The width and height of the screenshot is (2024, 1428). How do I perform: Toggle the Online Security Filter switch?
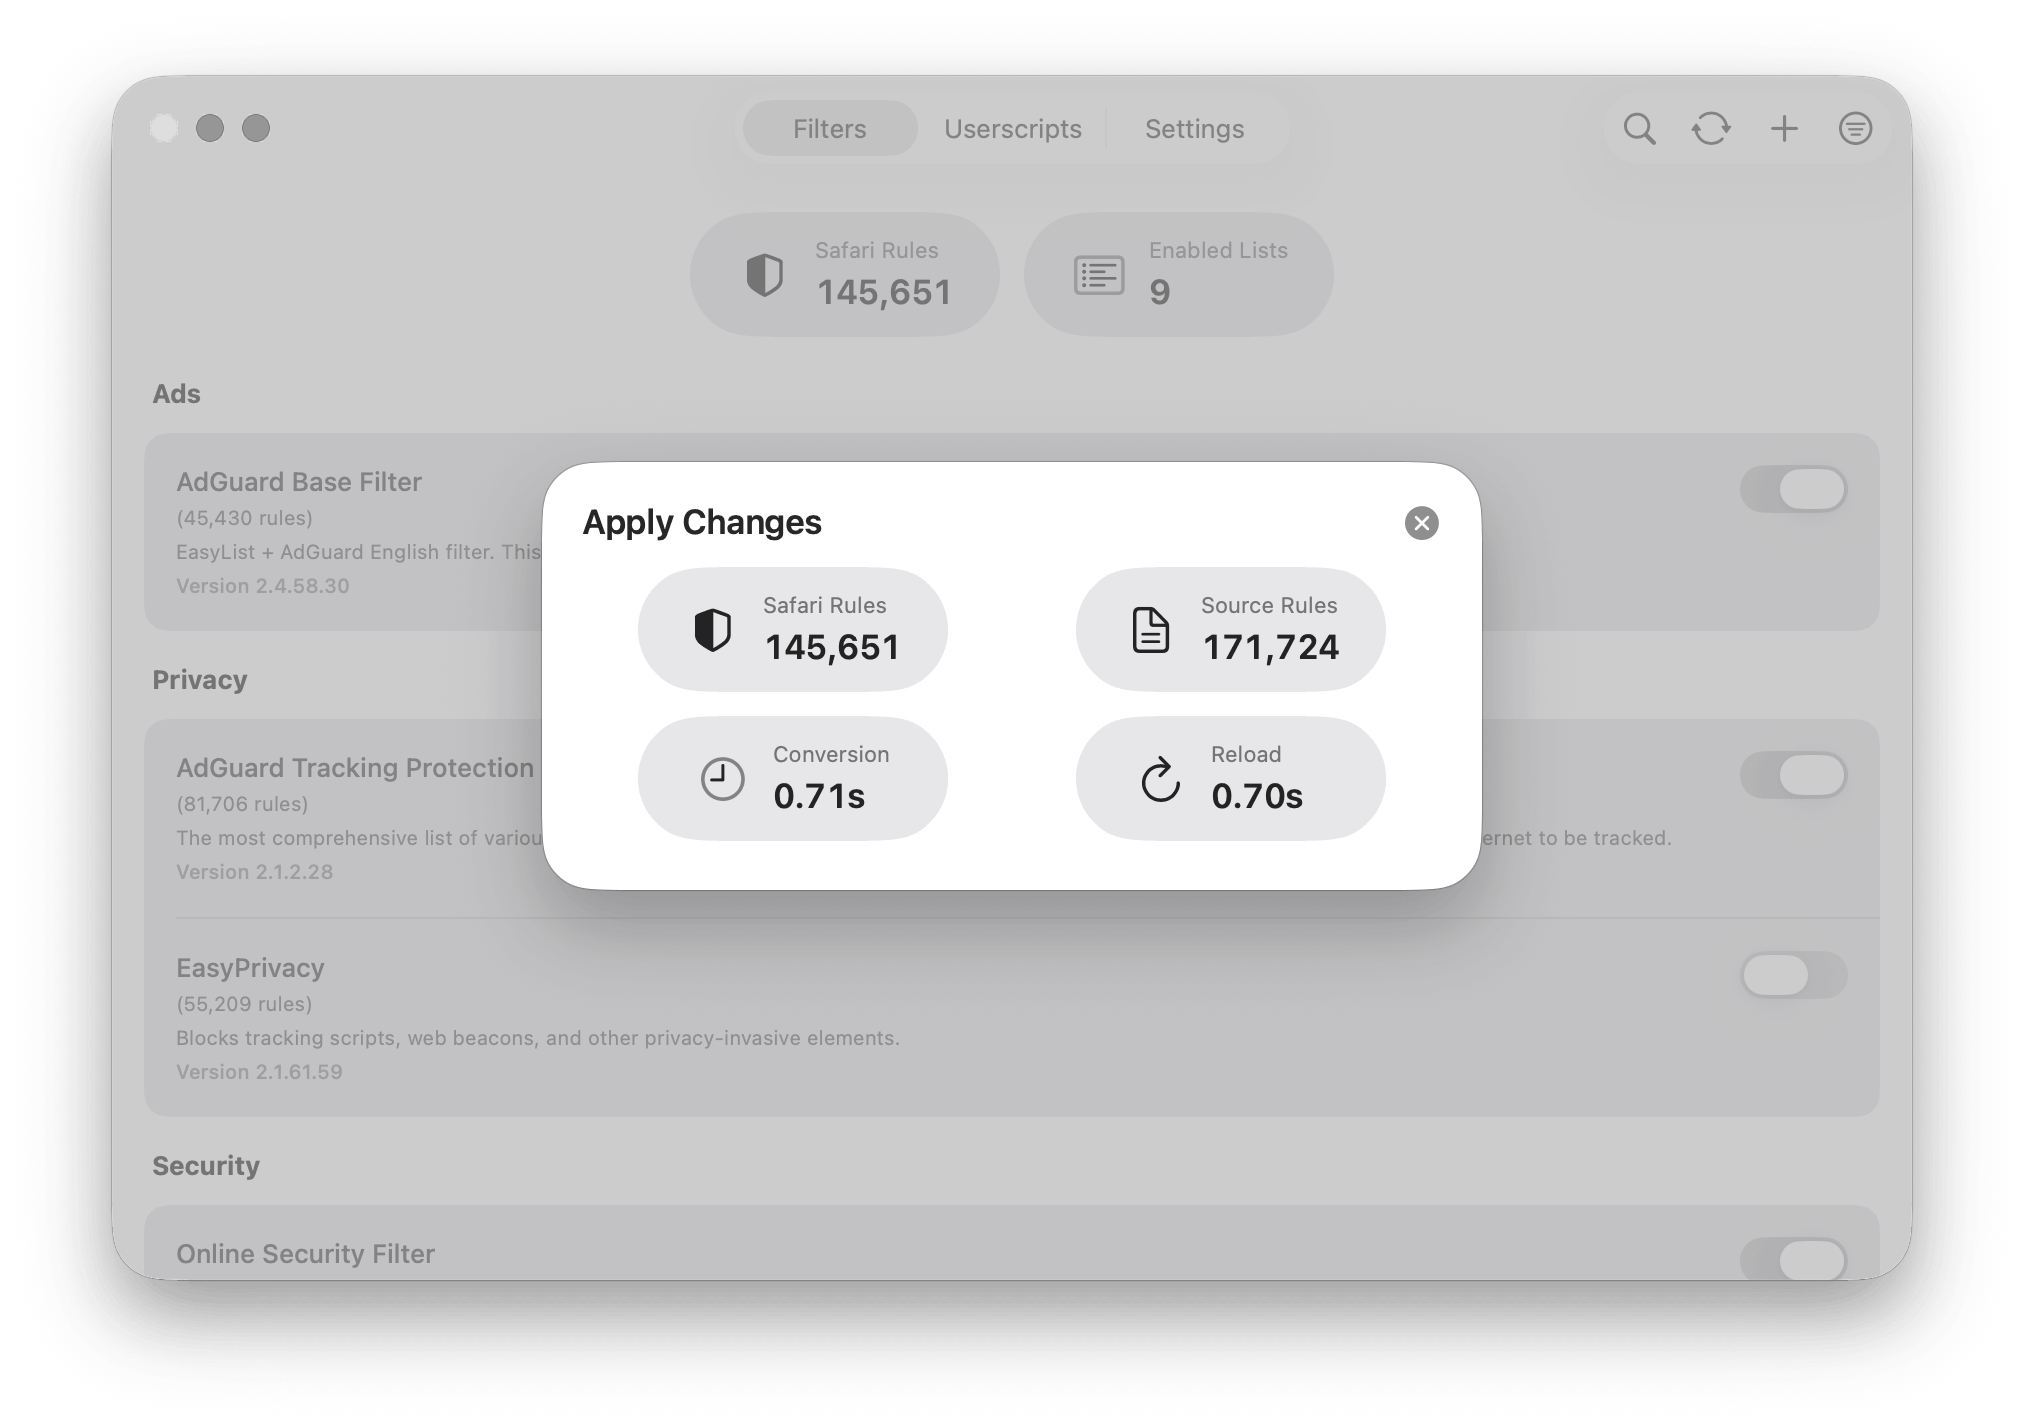pyautogui.click(x=1793, y=1259)
